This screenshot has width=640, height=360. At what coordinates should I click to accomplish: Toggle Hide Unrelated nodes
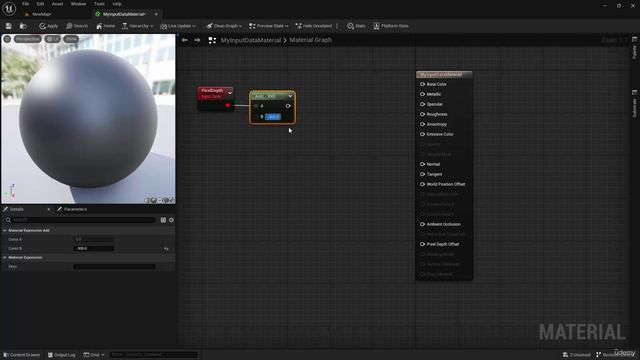tap(313, 26)
